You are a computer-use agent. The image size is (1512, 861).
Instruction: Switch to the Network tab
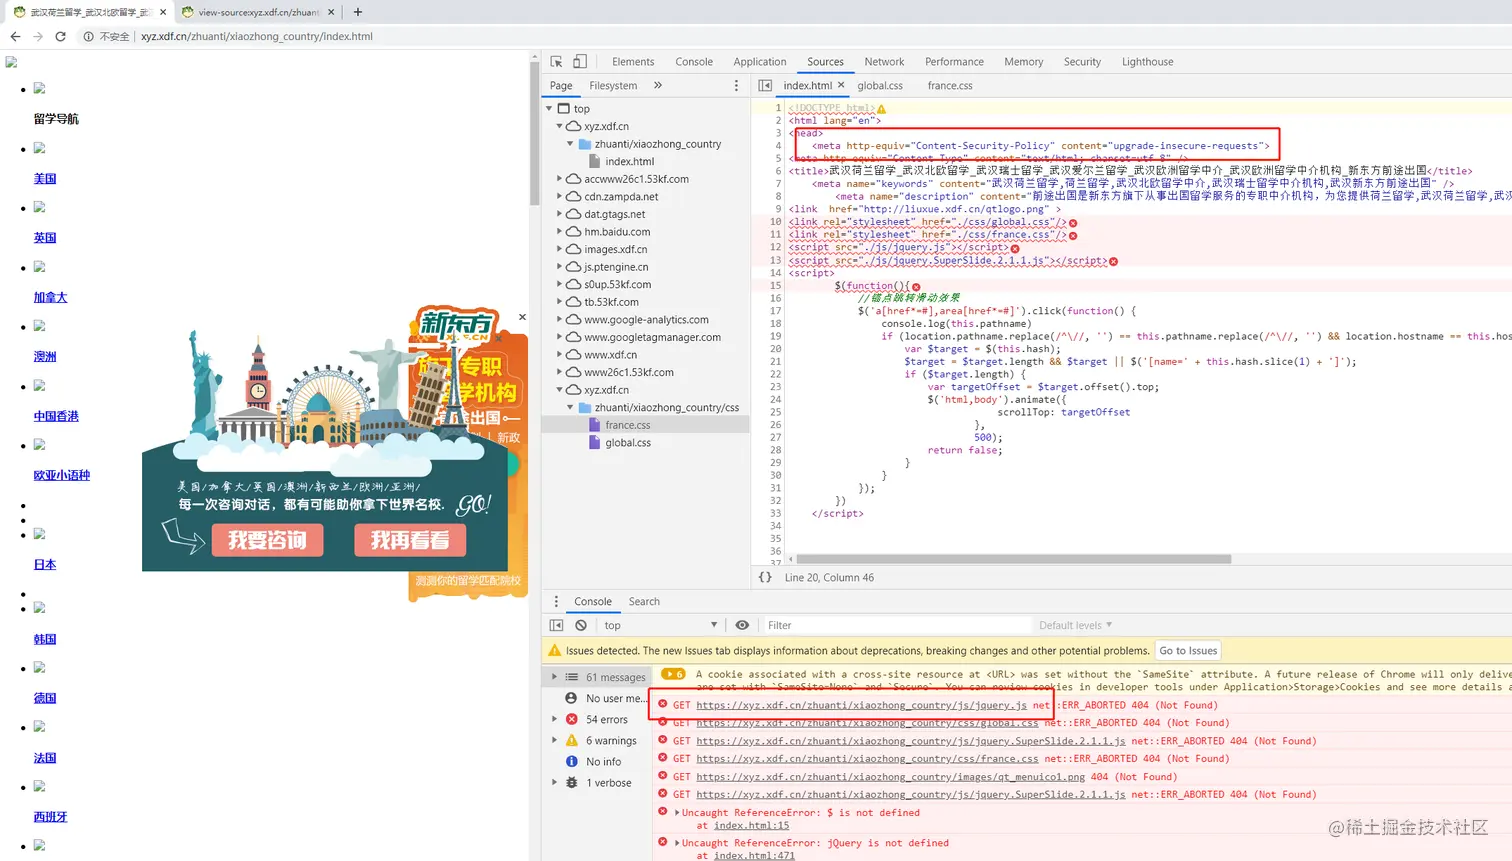pos(884,61)
